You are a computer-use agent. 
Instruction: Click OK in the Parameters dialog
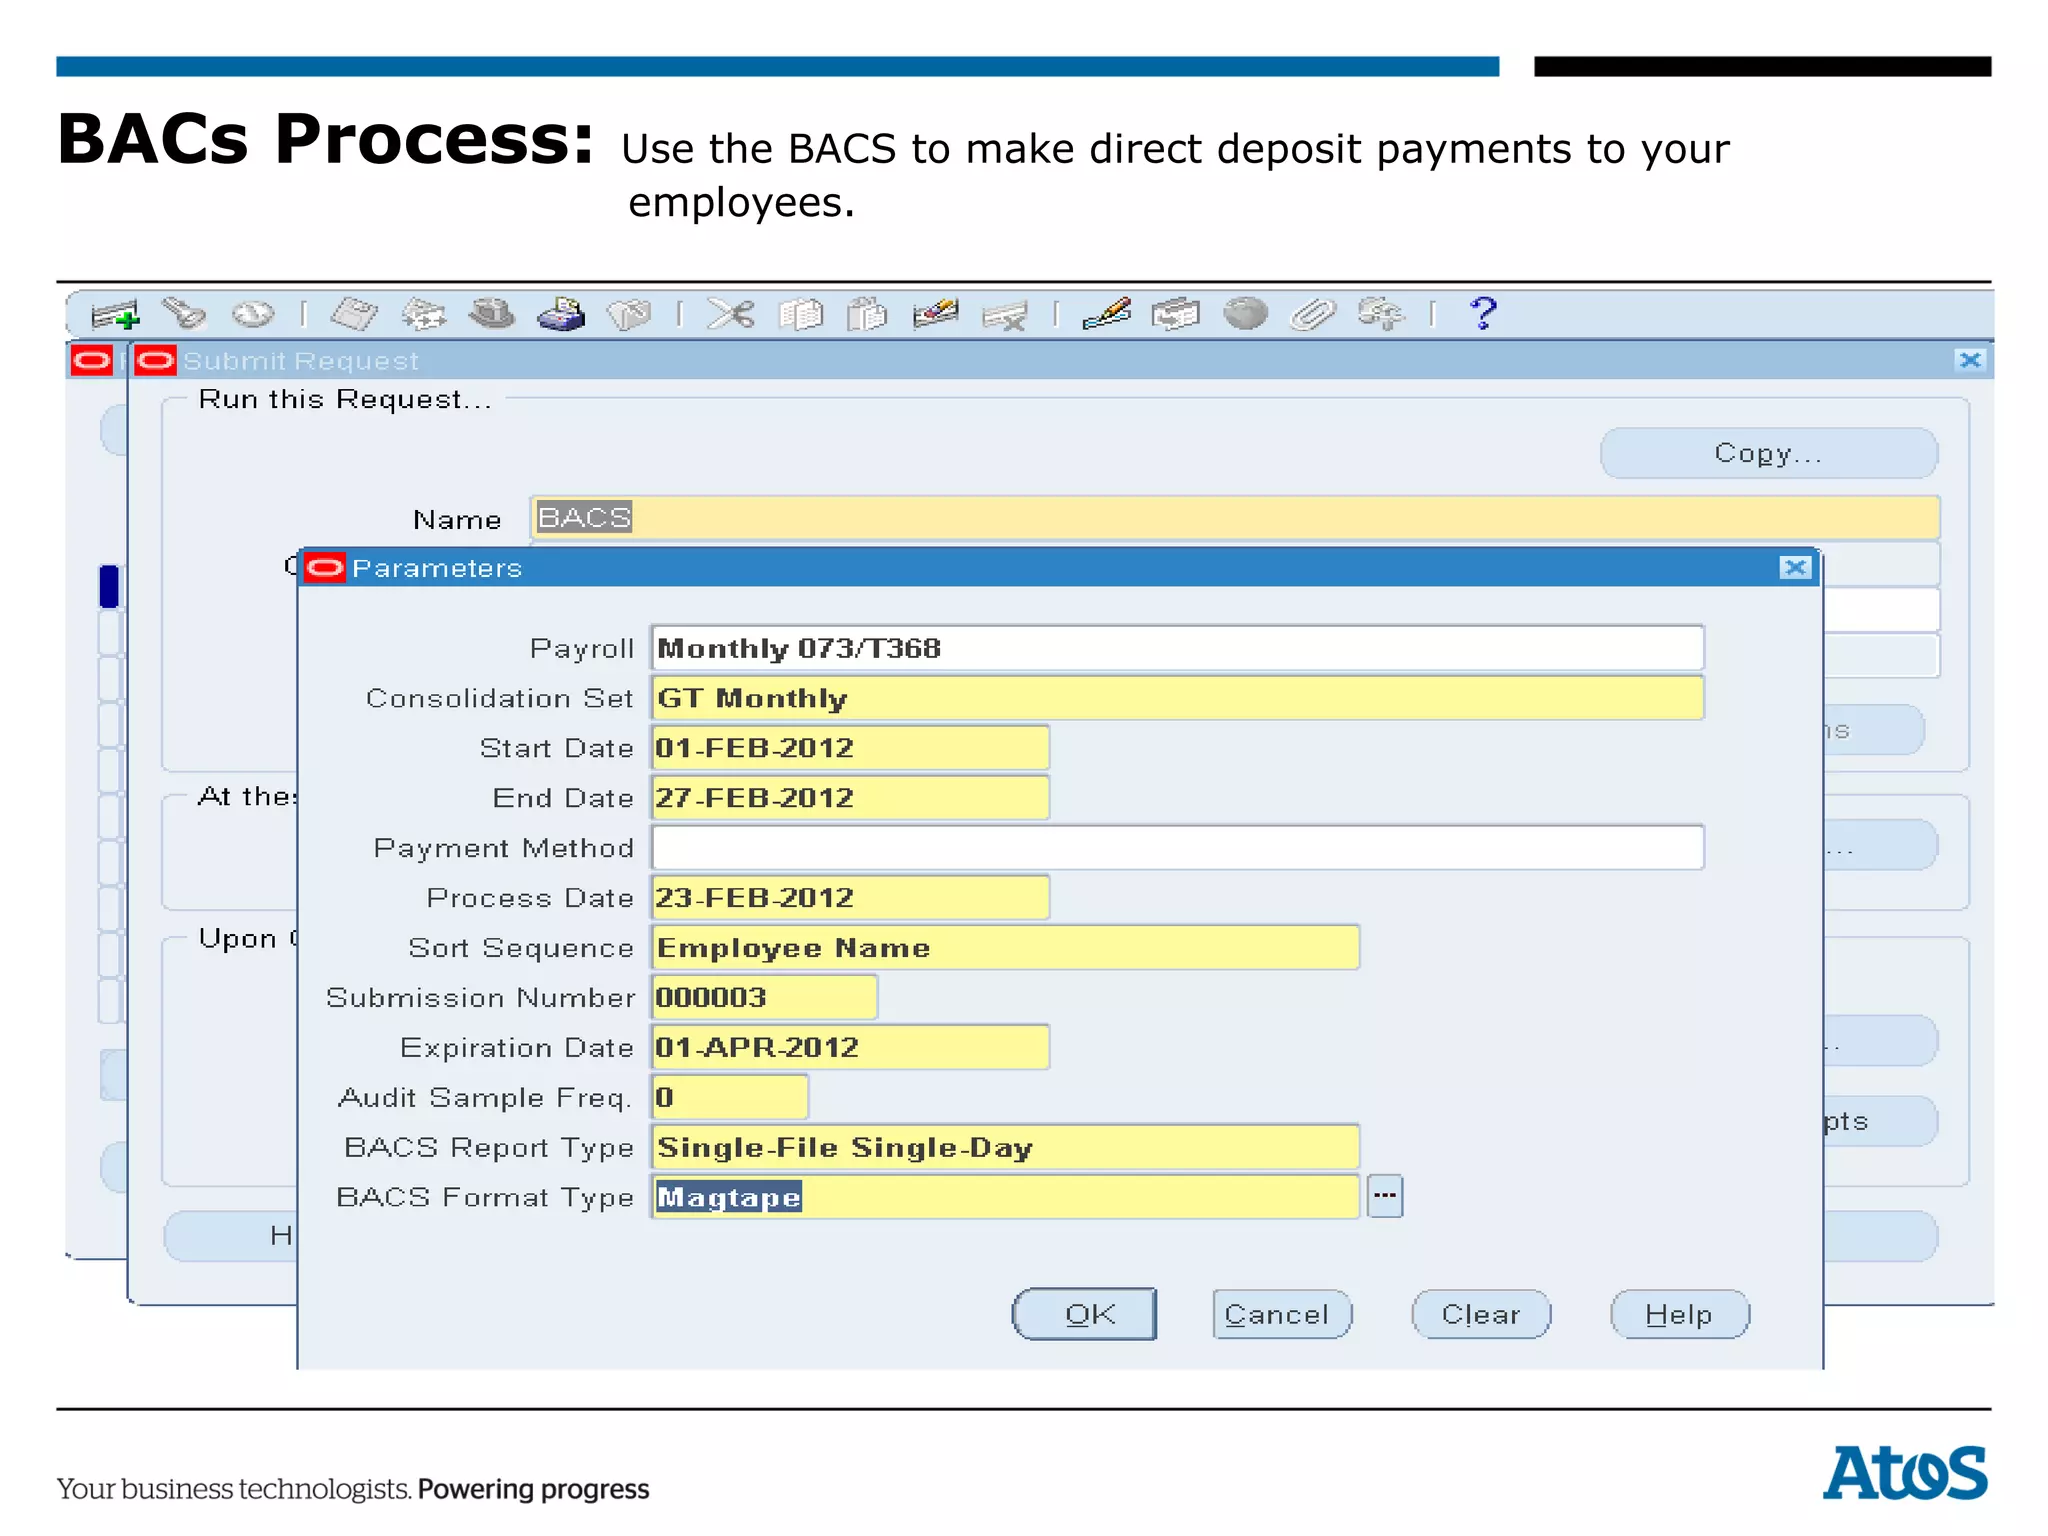tap(1085, 1314)
